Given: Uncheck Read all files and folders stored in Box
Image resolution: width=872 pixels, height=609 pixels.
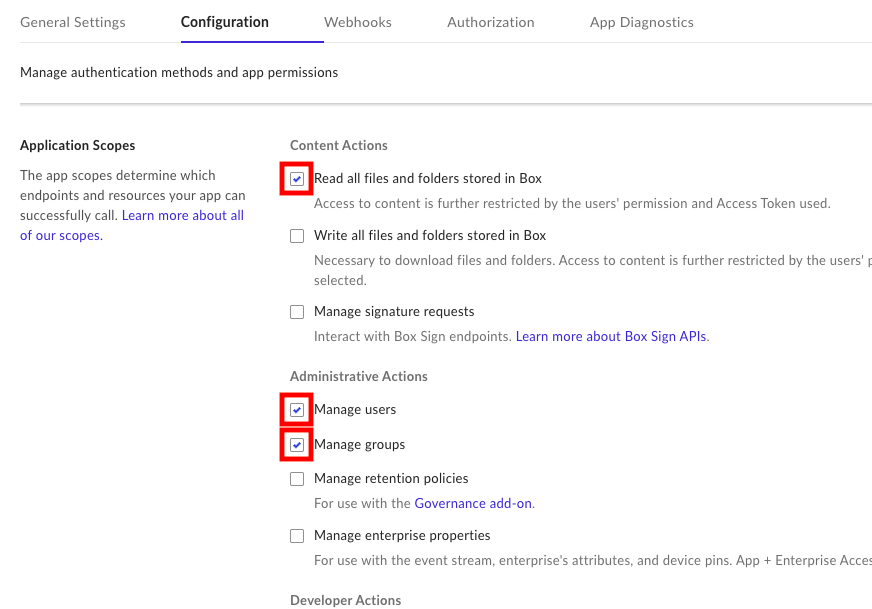Looking at the screenshot, I should (x=296, y=178).
